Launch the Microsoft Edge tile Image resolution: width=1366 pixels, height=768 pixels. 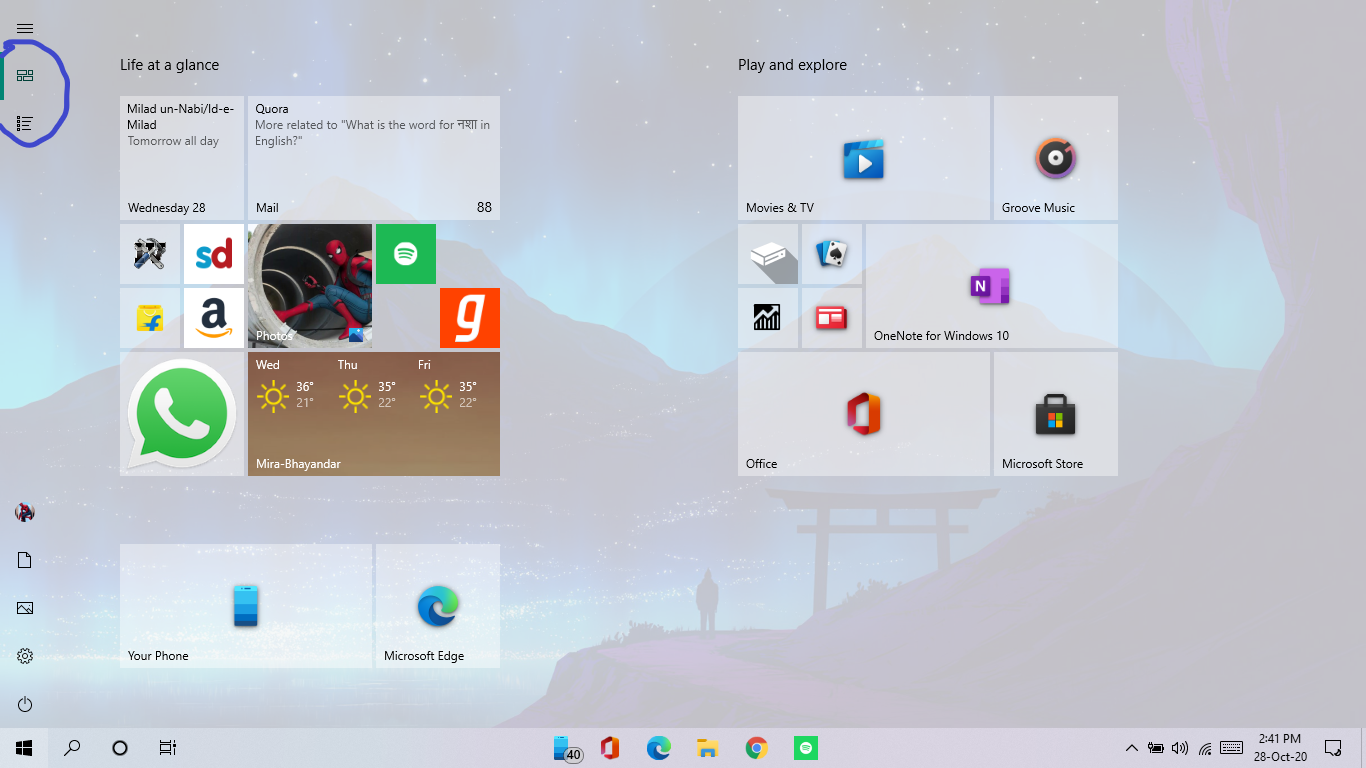(x=438, y=606)
